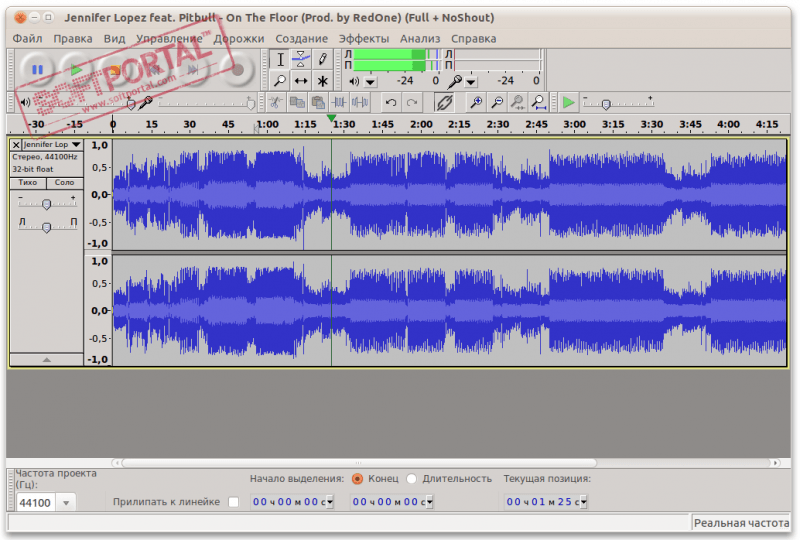Image resolution: width=800 pixels, height=540 pixels.
Task: Click the Silence audio icon
Action: tap(360, 103)
